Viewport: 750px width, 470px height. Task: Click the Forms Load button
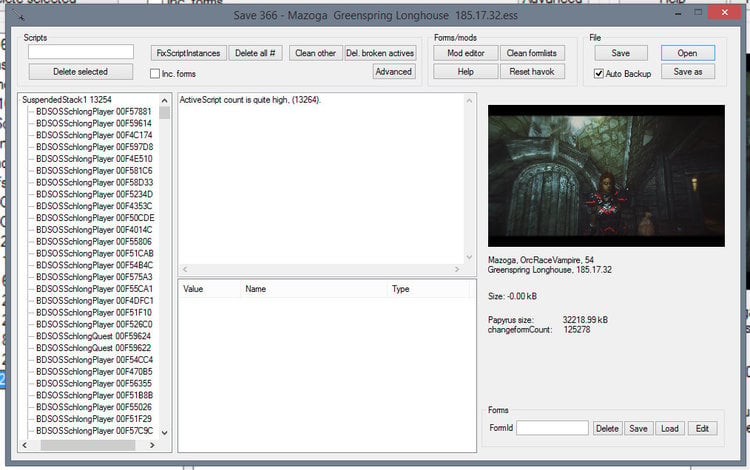[x=670, y=428]
